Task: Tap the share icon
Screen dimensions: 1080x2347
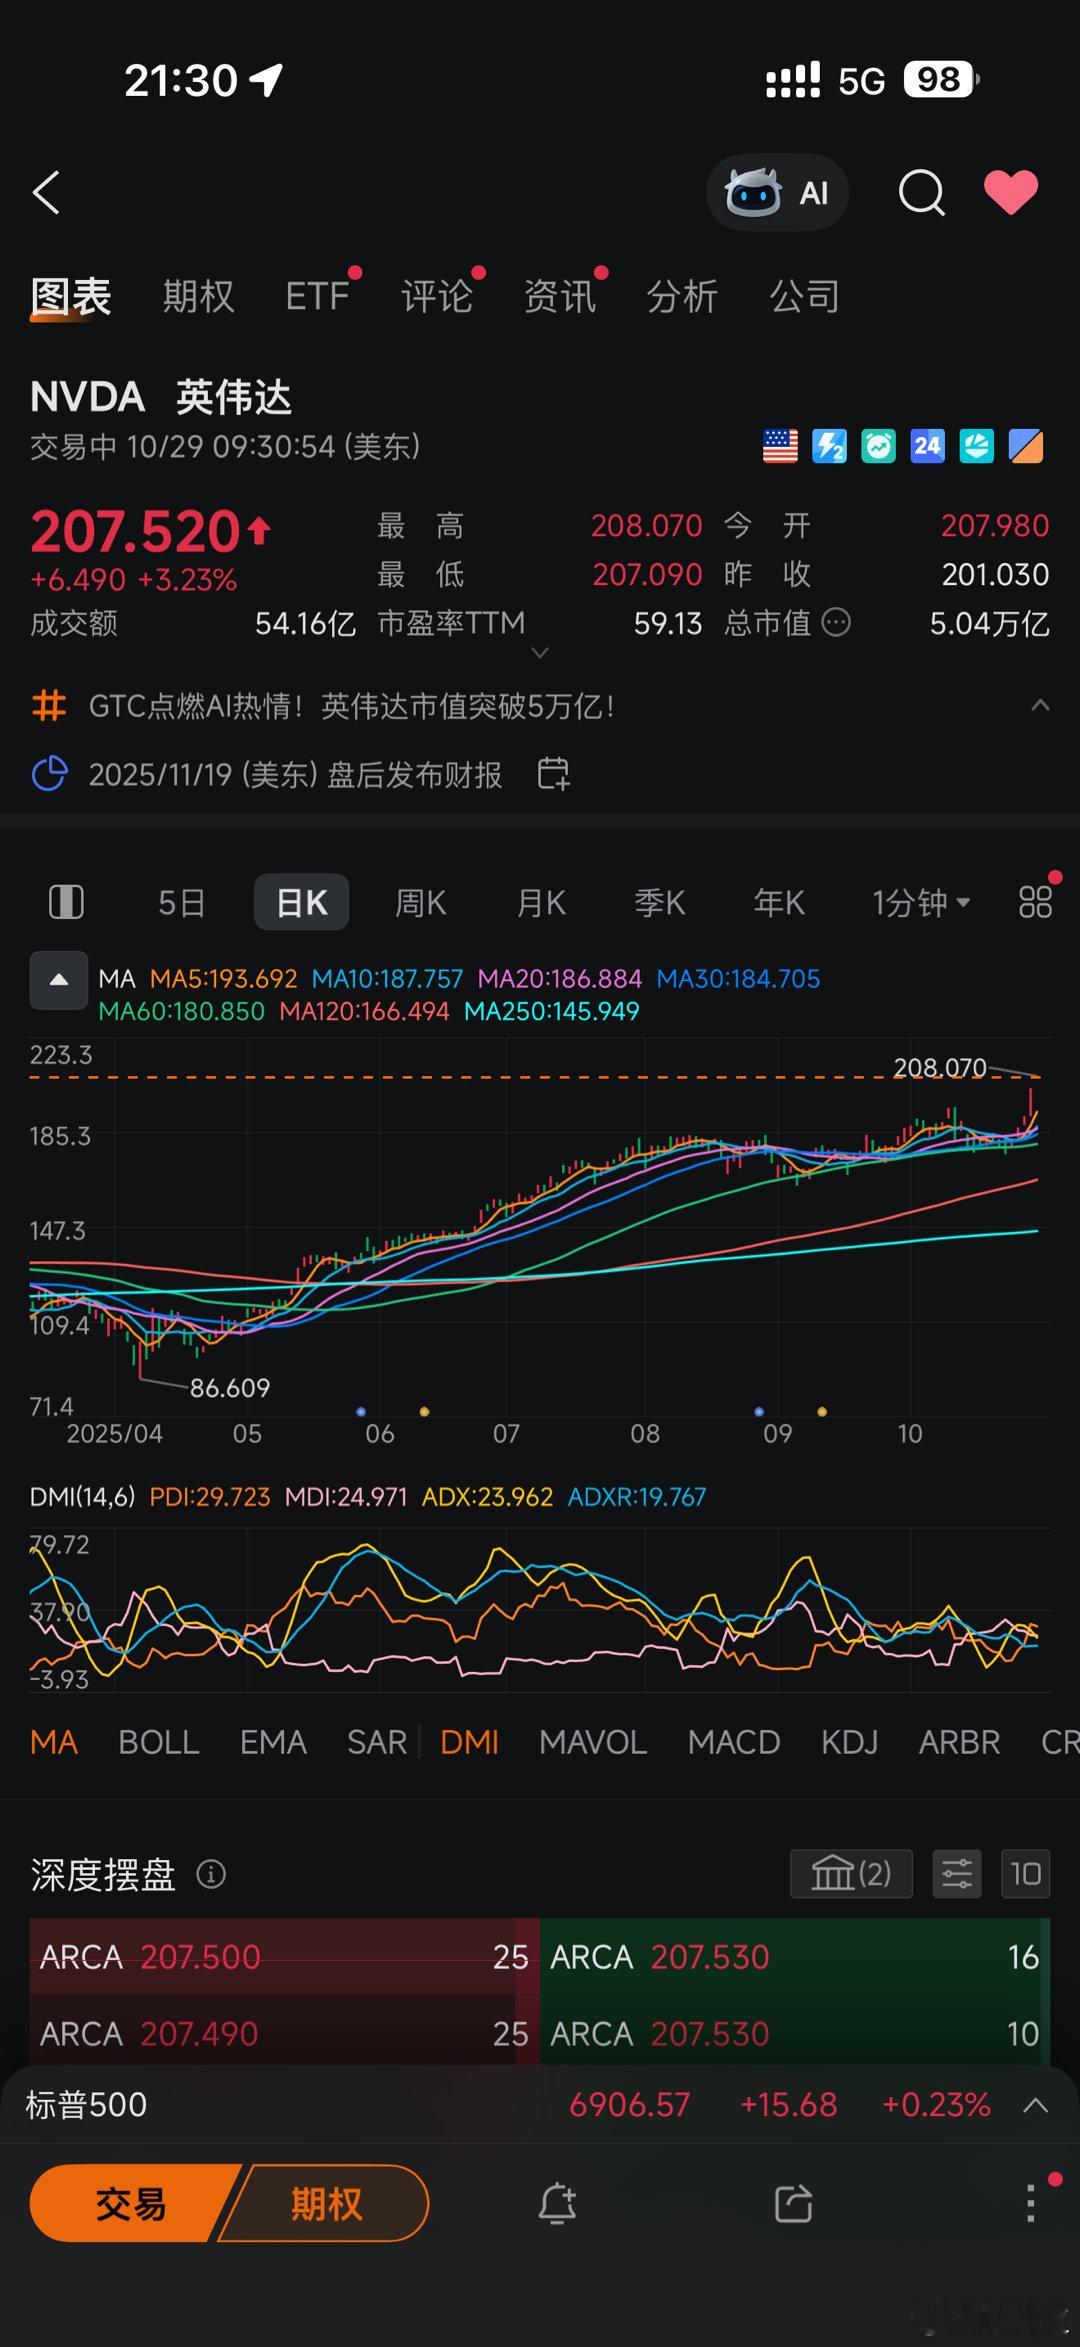Action: (x=794, y=2203)
